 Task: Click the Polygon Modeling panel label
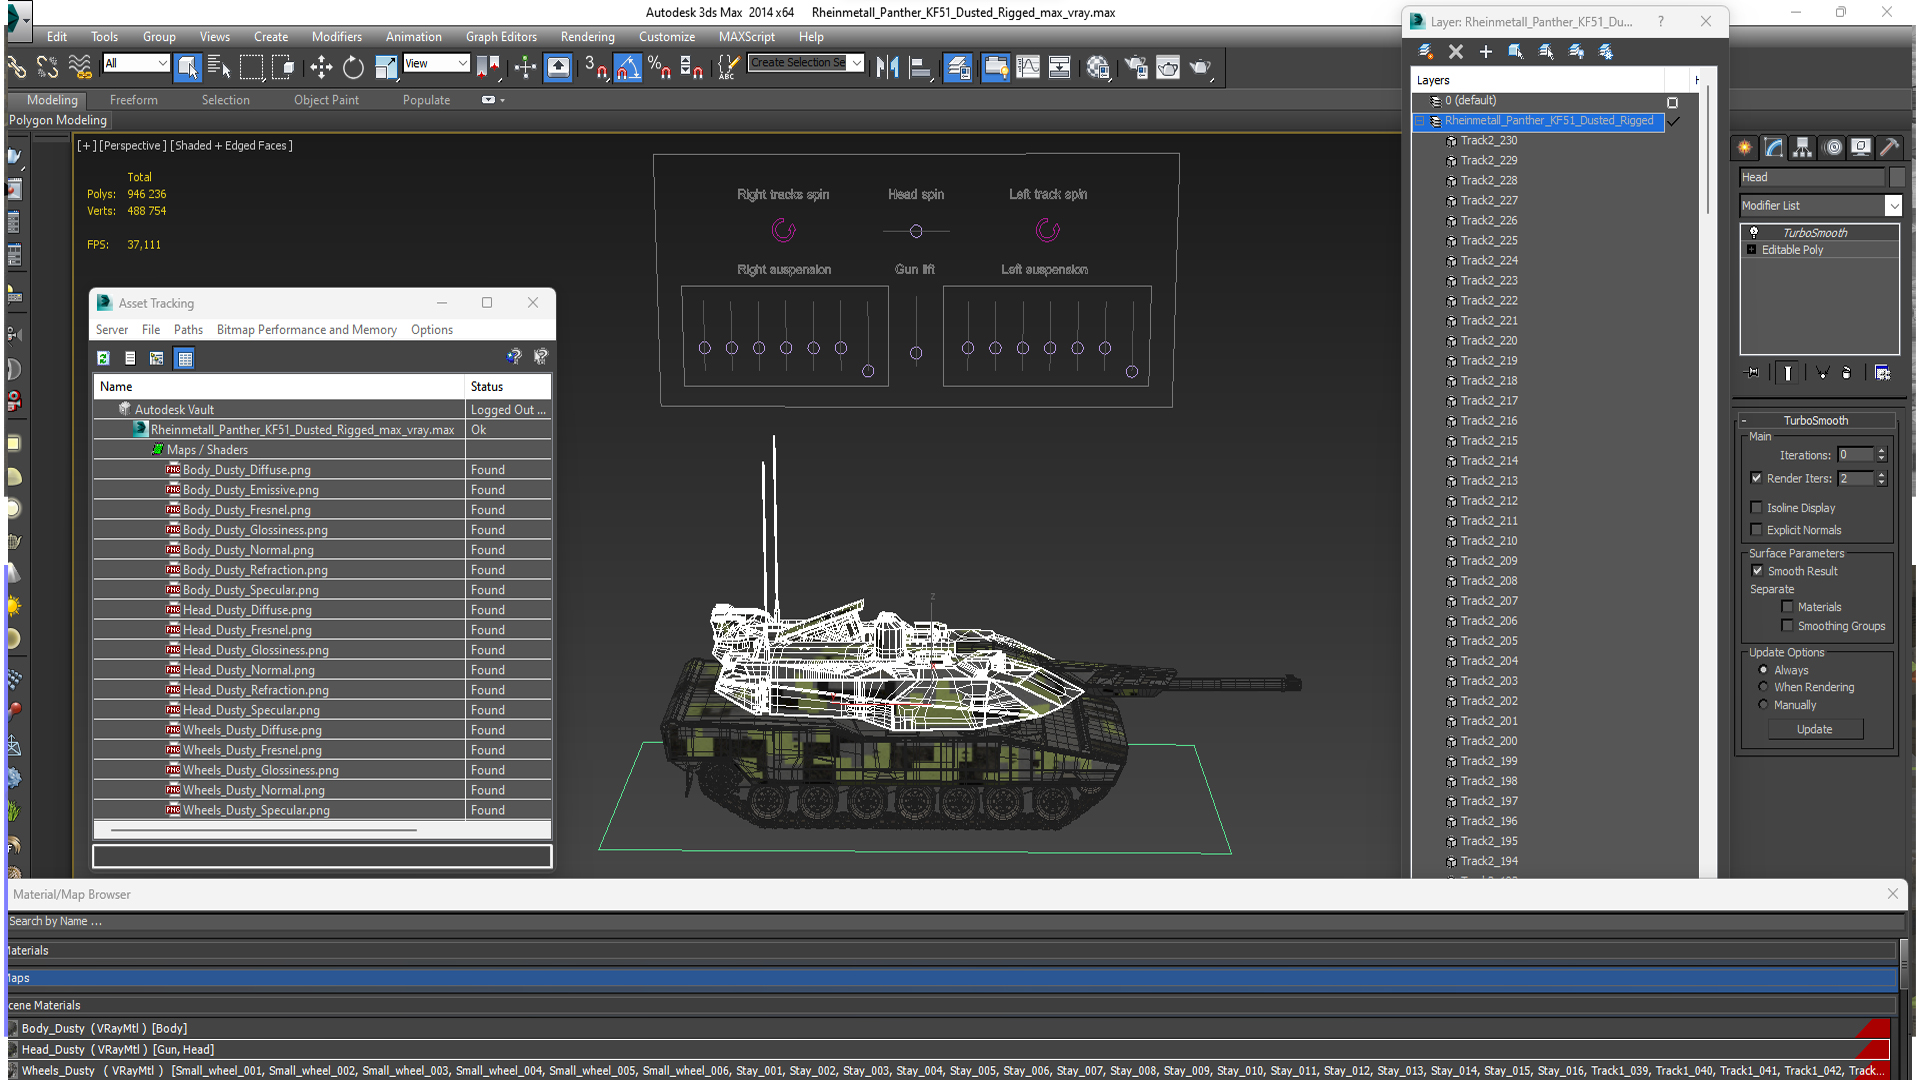click(58, 120)
